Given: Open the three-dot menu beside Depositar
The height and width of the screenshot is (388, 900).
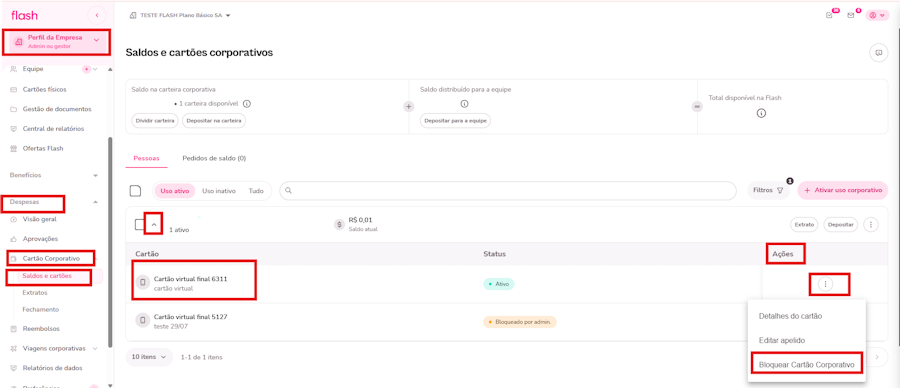Looking at the screenshot, I should point(871,225).
